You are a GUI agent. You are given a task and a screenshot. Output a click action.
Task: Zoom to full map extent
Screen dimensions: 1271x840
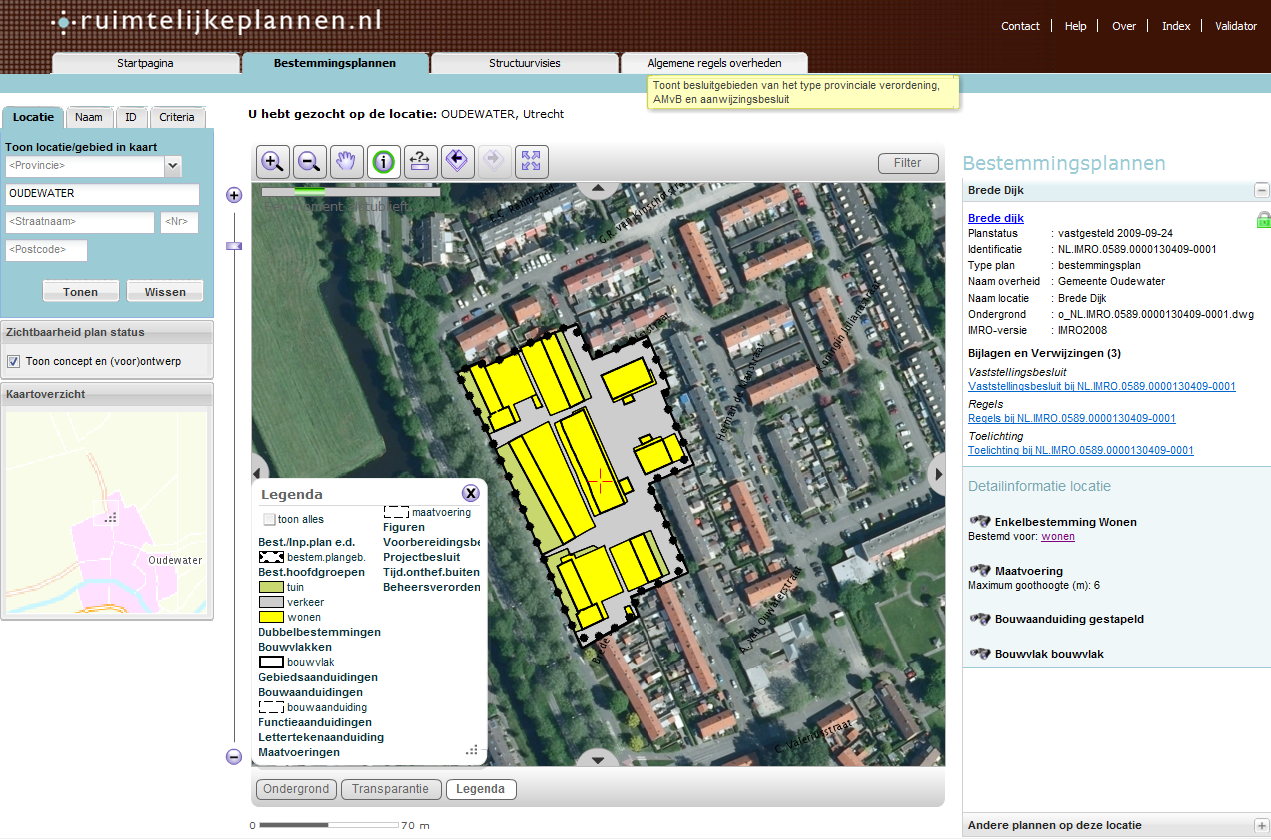pyautogui.click(x=531, y=161)
